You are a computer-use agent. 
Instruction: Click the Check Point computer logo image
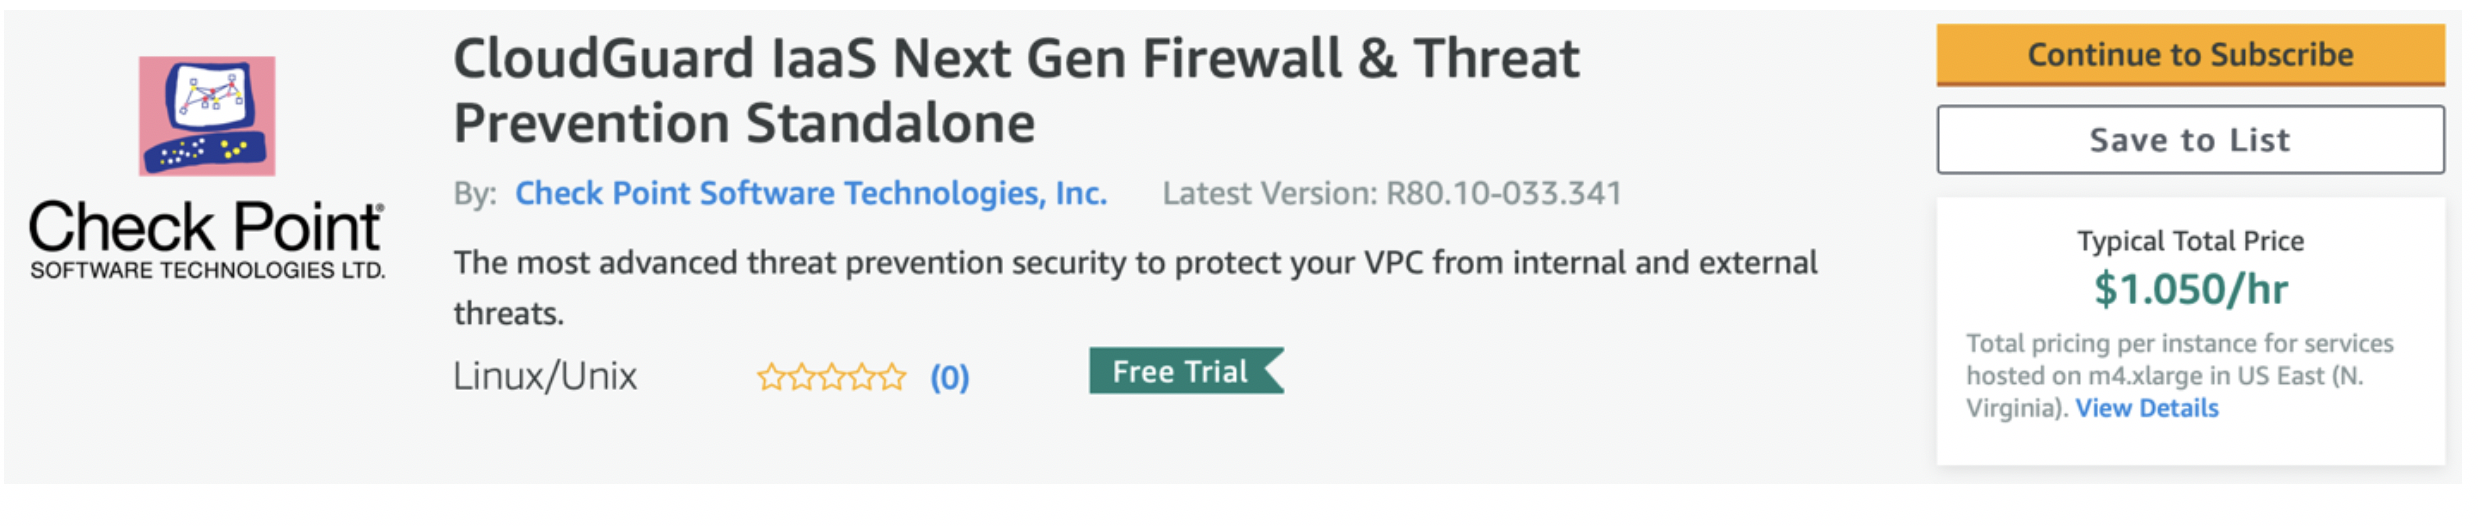pos(207,115)
